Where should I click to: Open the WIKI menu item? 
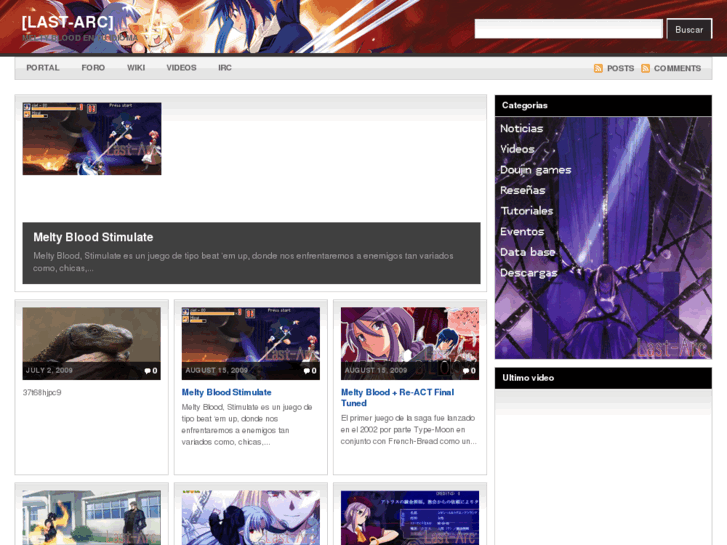coord(136,68)
